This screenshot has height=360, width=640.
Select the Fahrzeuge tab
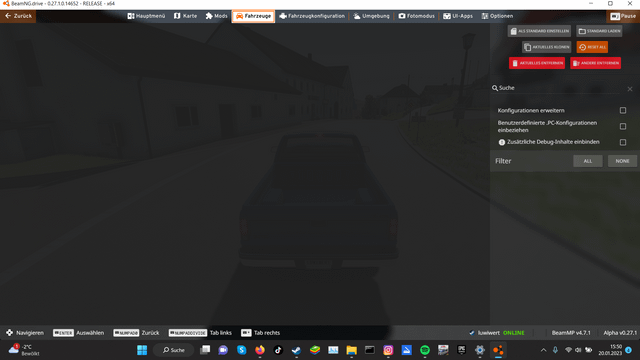(253, 16)
